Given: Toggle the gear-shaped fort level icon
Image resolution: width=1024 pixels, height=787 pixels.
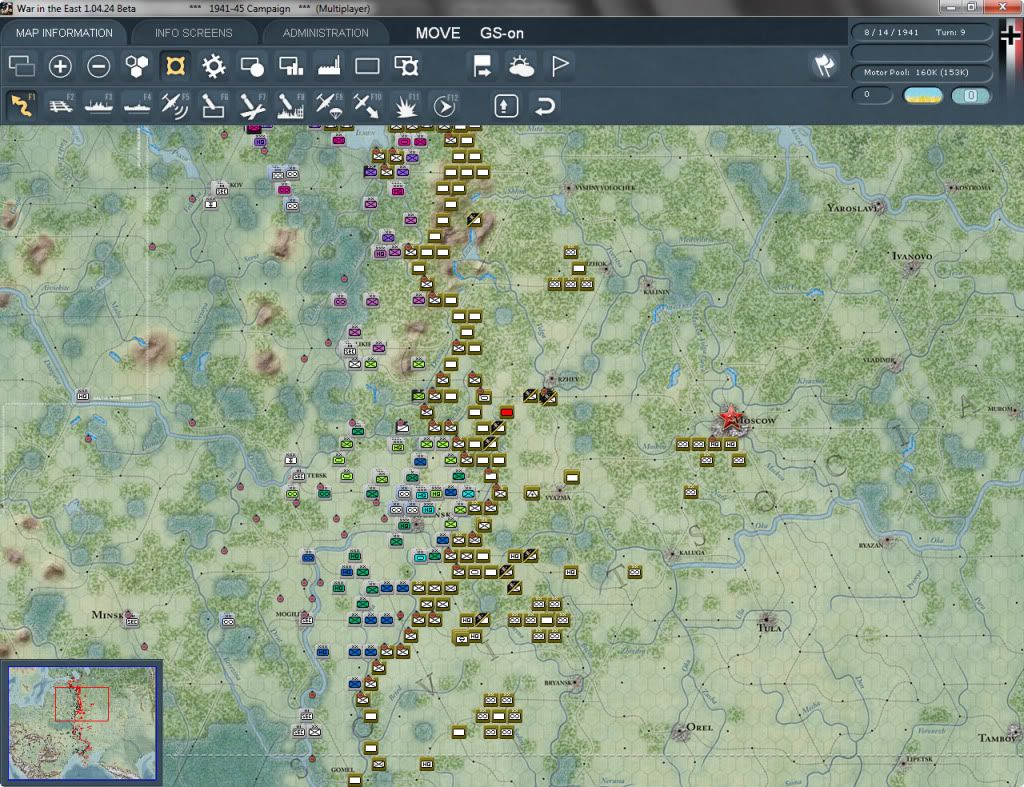Looking at the screenshot, I should coord(214,66).
